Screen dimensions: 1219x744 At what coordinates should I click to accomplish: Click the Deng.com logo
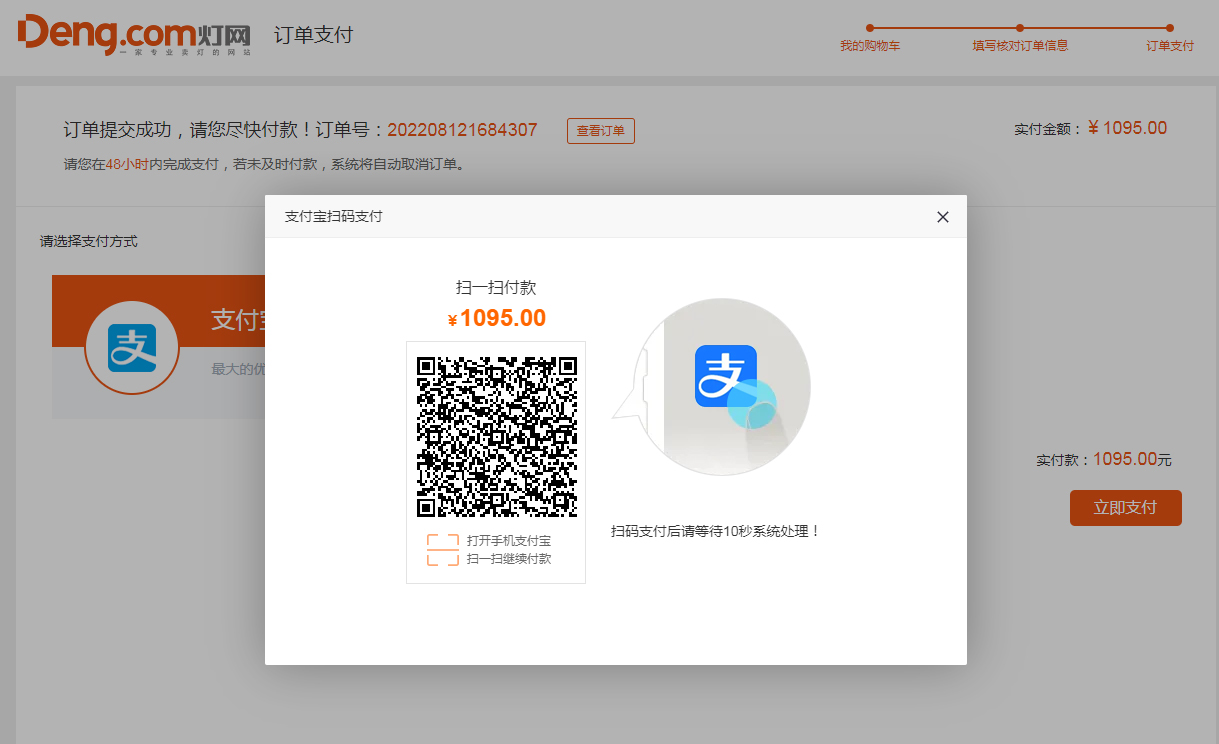tap(134, 34)
